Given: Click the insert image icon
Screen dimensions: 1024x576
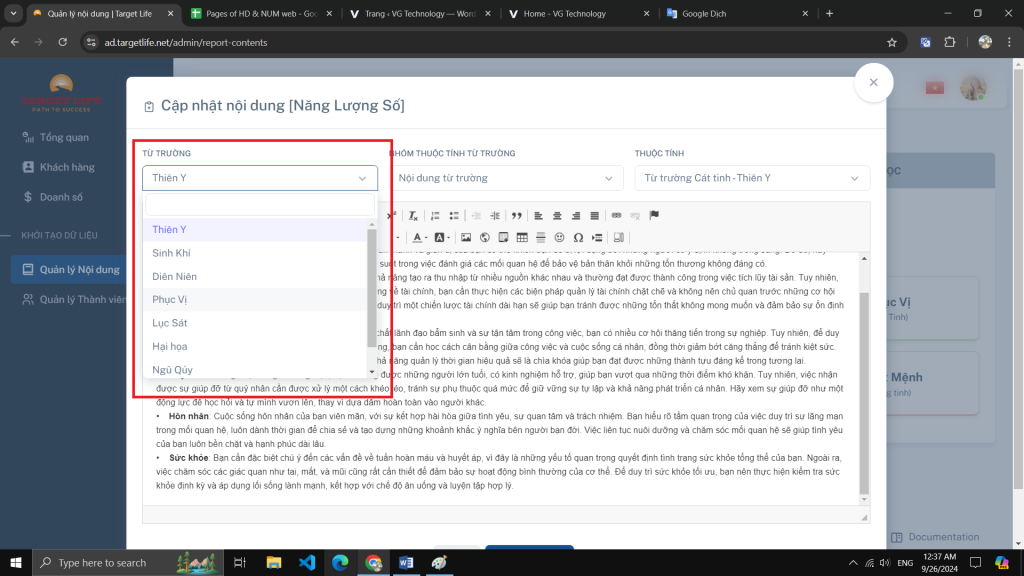Looking at the screenshot, I should tap(466, 238).
